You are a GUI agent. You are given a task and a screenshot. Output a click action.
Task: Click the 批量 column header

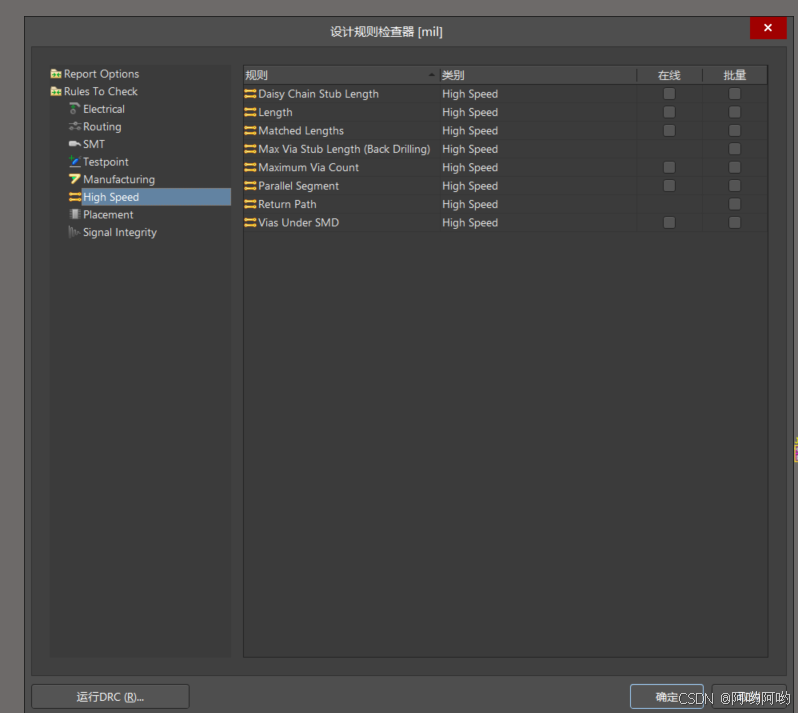(734, 75)
